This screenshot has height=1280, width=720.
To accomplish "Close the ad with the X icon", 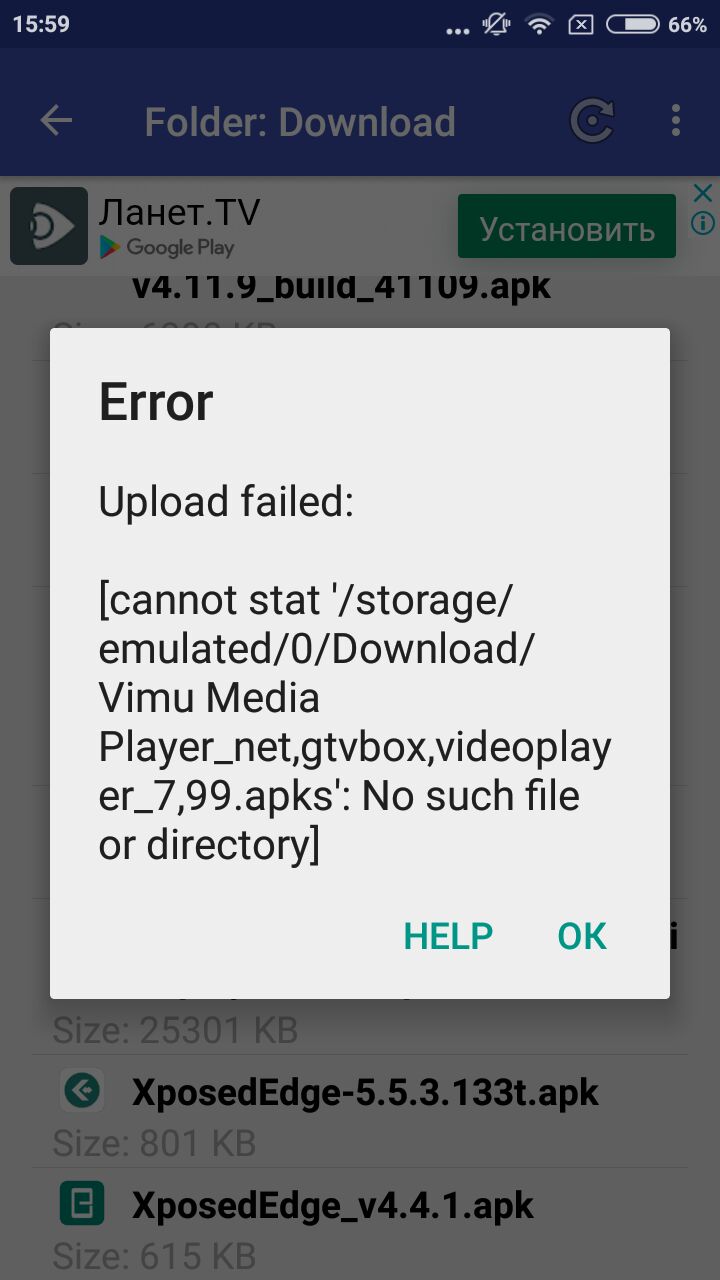I will click(703, 193).
